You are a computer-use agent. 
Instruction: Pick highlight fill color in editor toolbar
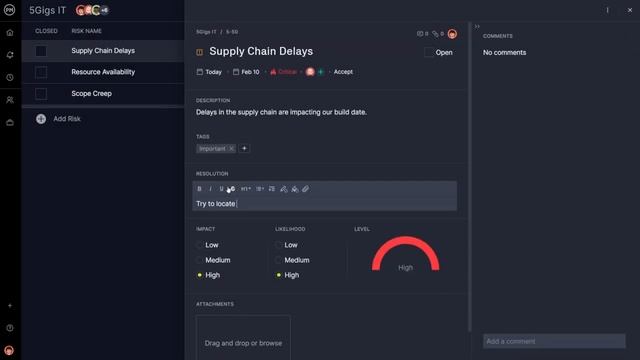(x=295, y=189)
